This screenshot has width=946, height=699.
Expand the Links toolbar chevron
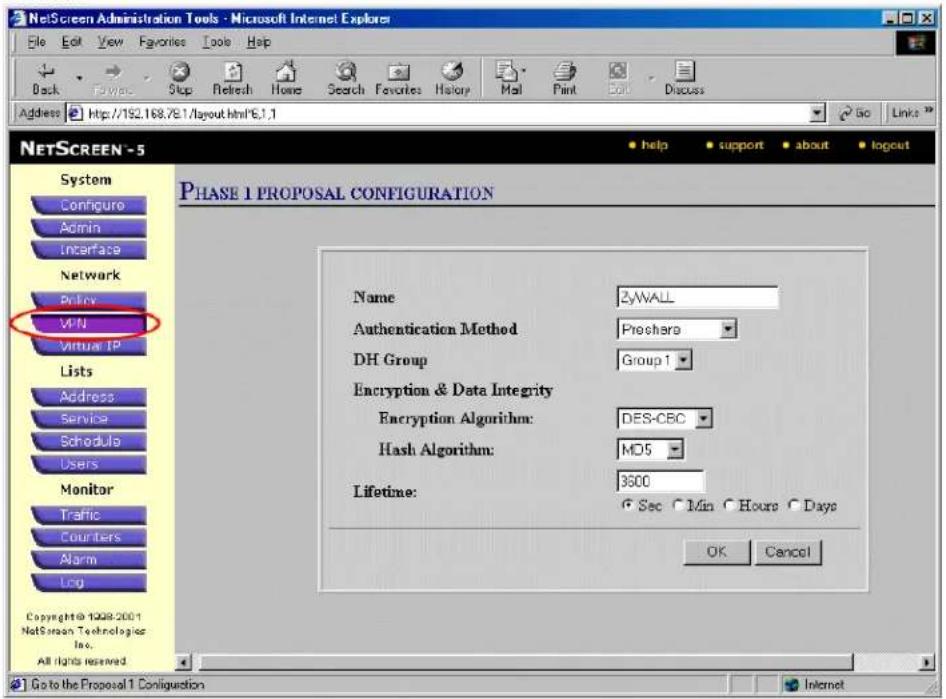point(929,110)
